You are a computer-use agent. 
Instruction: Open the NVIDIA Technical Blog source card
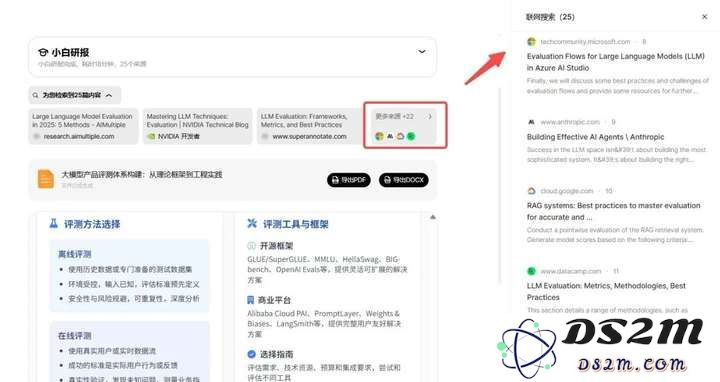click(197, 126)
